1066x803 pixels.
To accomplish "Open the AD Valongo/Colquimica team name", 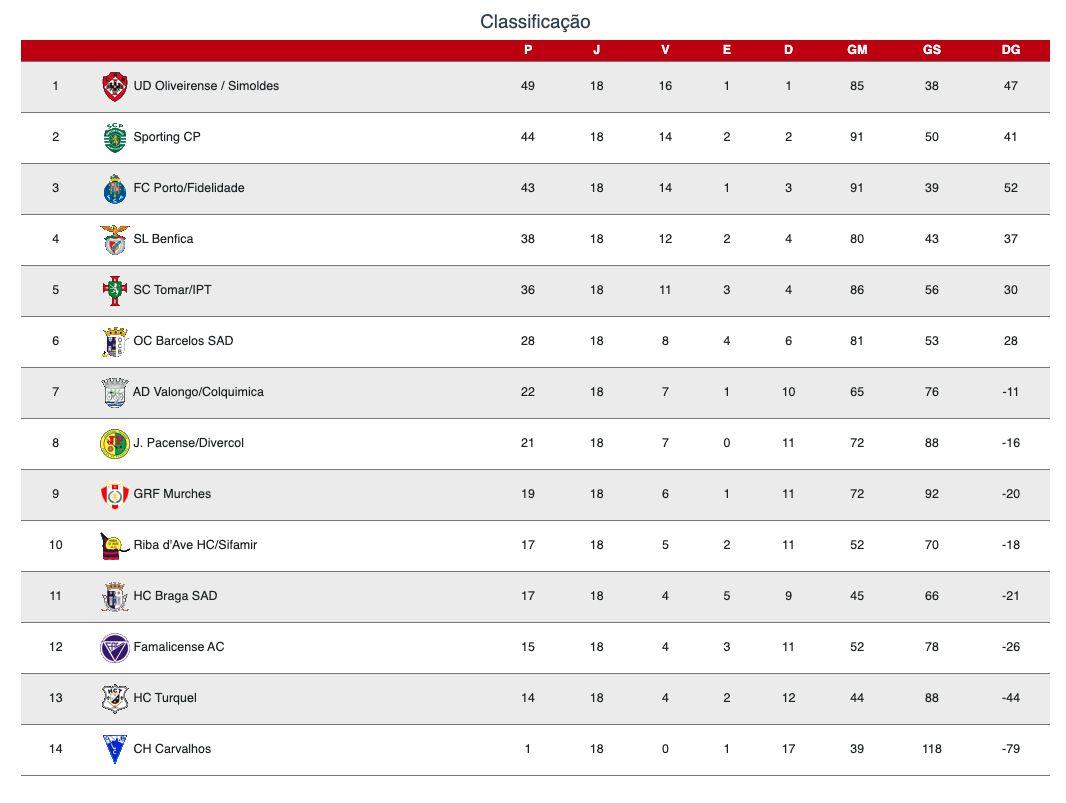I will click(198, 392).
